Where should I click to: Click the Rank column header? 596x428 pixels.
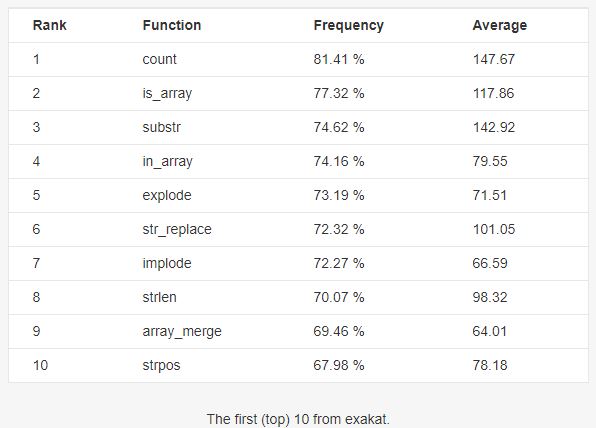49,25
